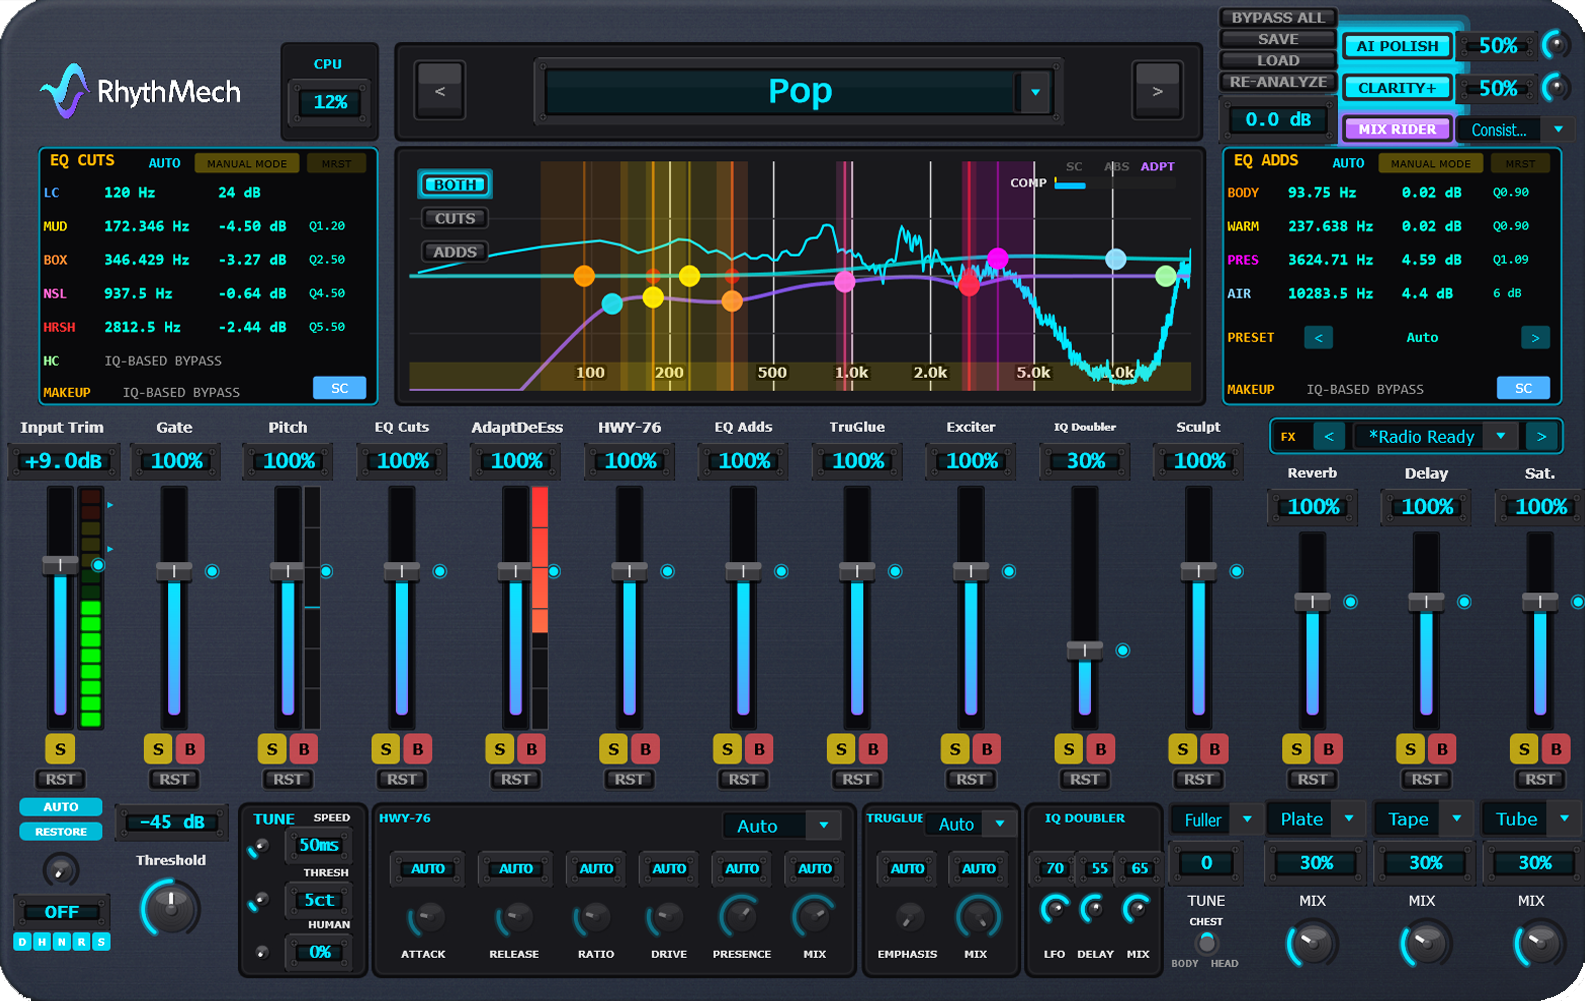This screenshot has height=1001, width=1585.
Task: Click the previous preset arrow beside Pop
Action: [x=440, y=91]
